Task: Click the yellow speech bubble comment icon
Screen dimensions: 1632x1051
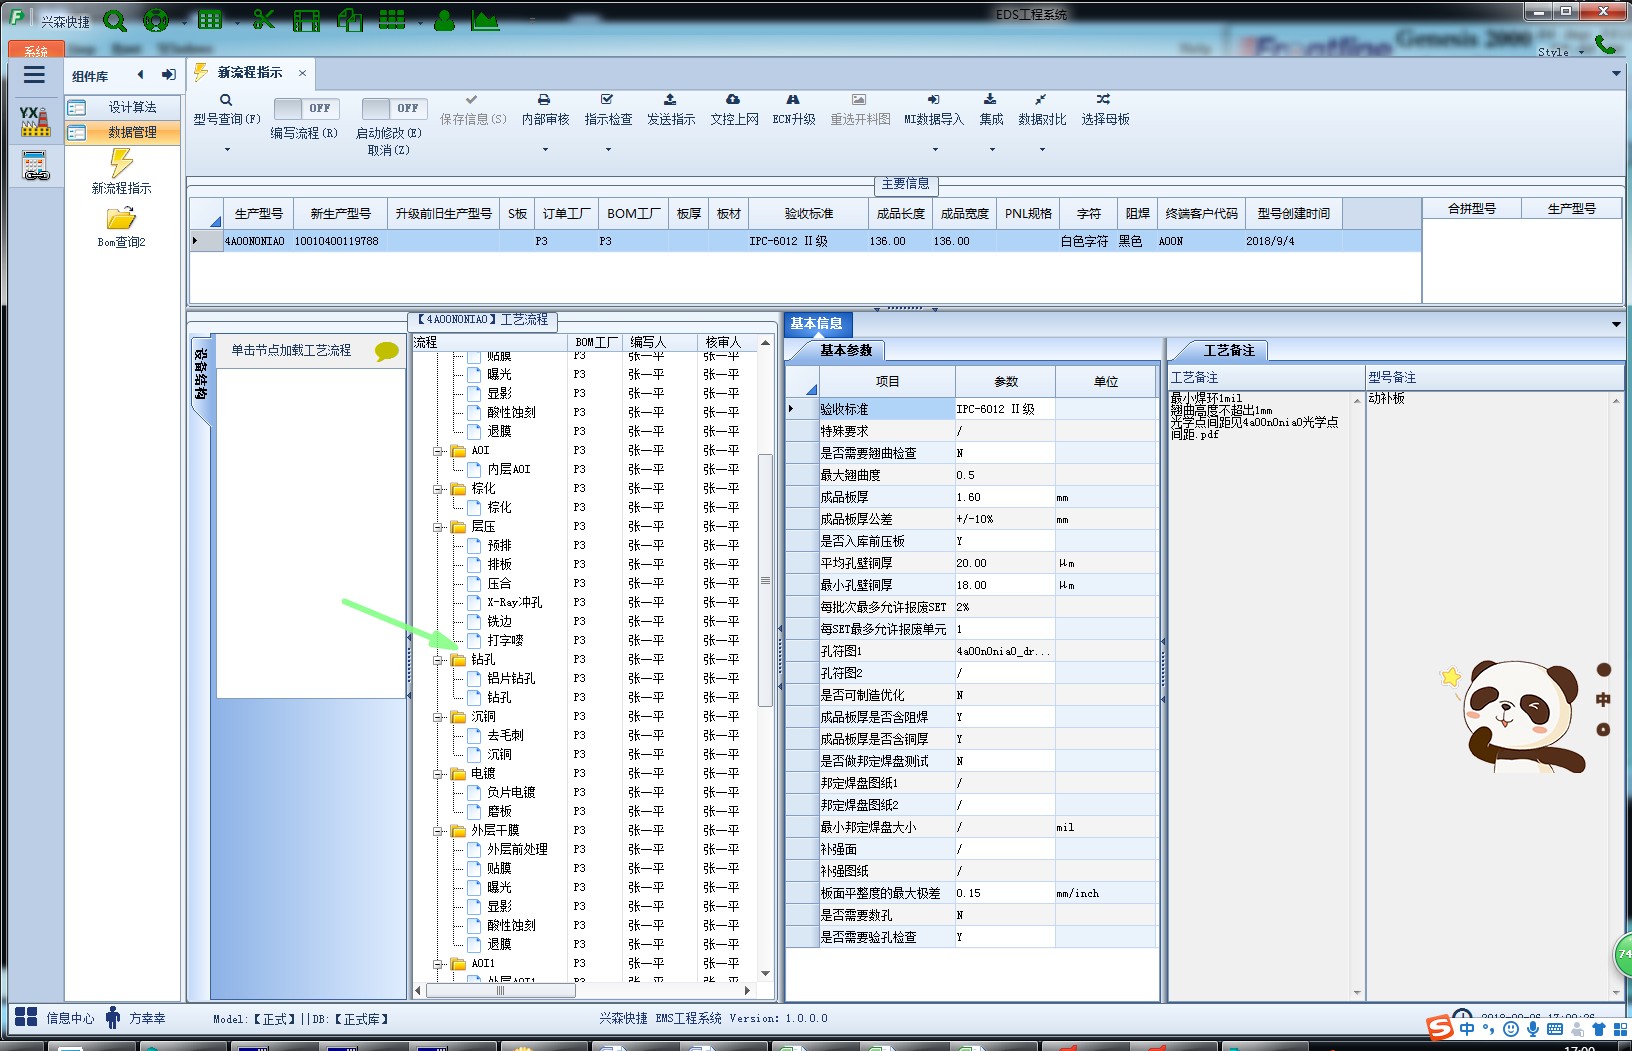Action: 386,351
